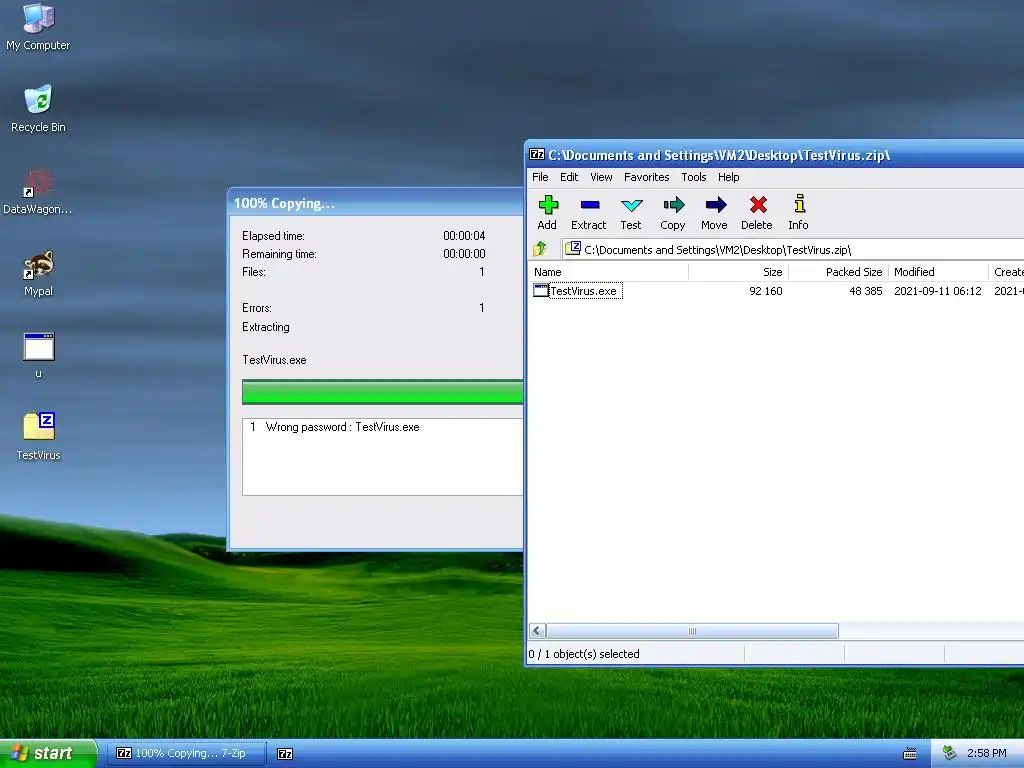
Task: Select the desktop icon labeled u
Action: tap(39, 356)
